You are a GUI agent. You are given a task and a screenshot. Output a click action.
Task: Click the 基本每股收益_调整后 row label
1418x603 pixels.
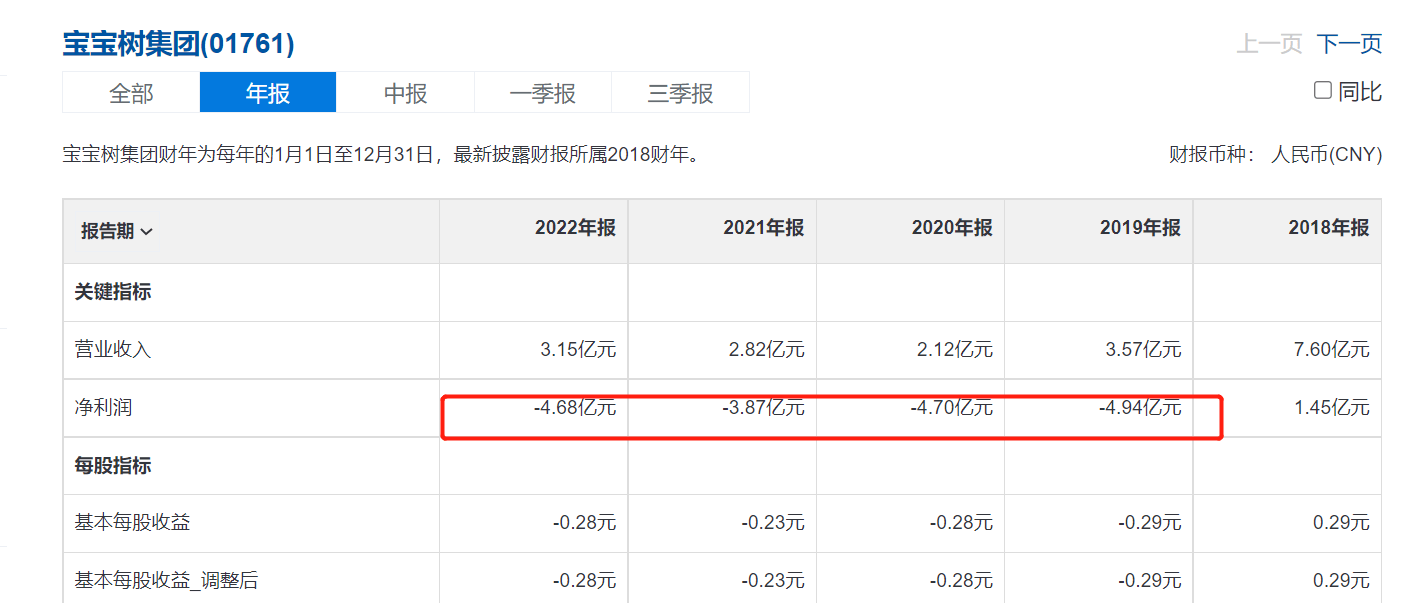[166, 580]
